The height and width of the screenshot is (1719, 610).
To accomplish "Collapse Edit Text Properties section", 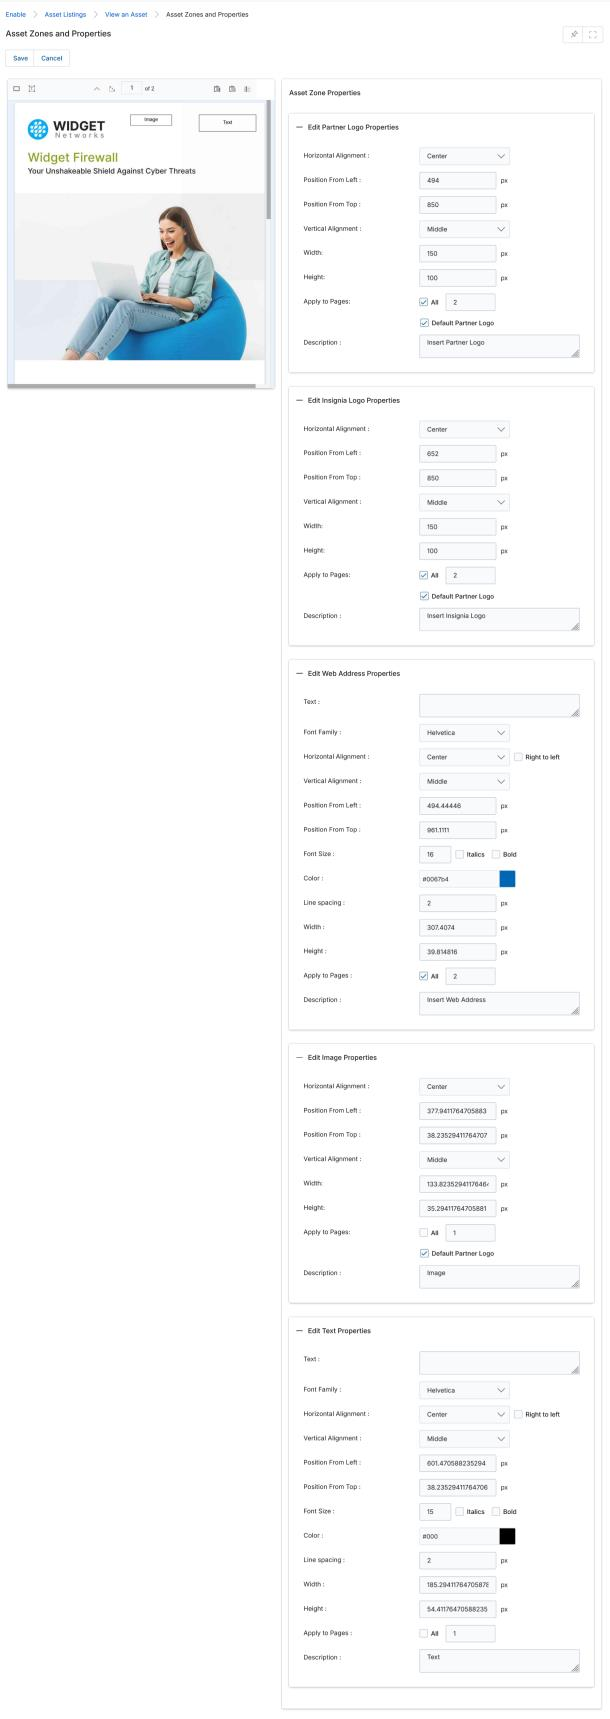I will [300, 1330].
